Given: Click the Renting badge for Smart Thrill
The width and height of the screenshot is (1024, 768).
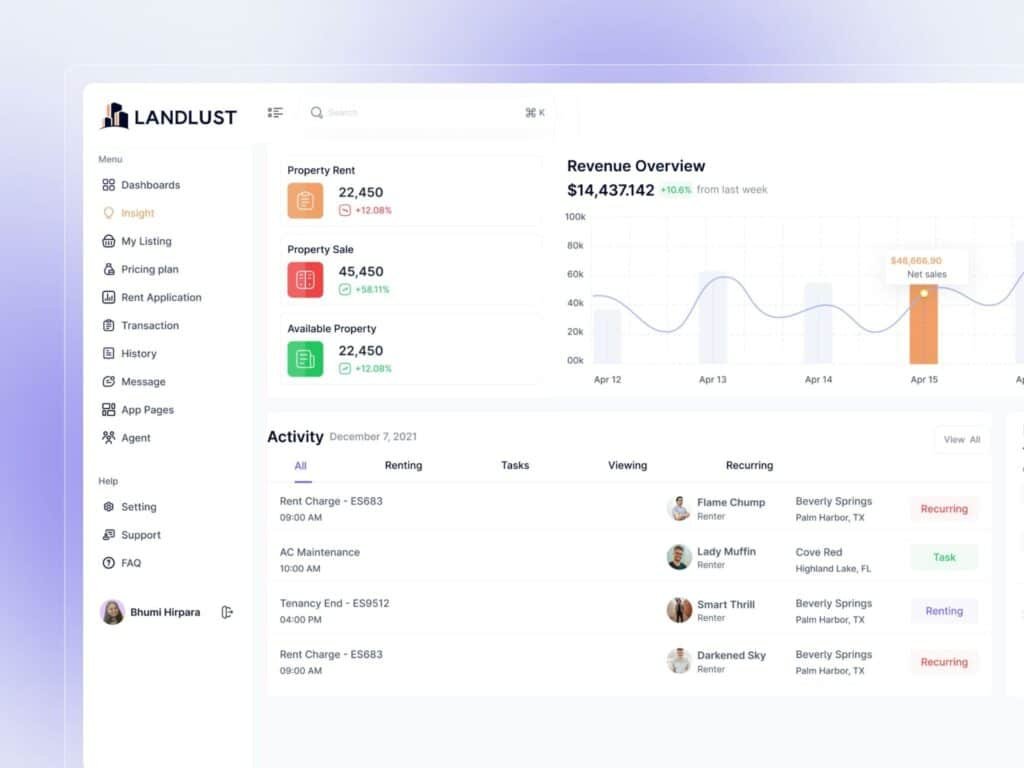Looking at the screenshot, I should (944, 611).
